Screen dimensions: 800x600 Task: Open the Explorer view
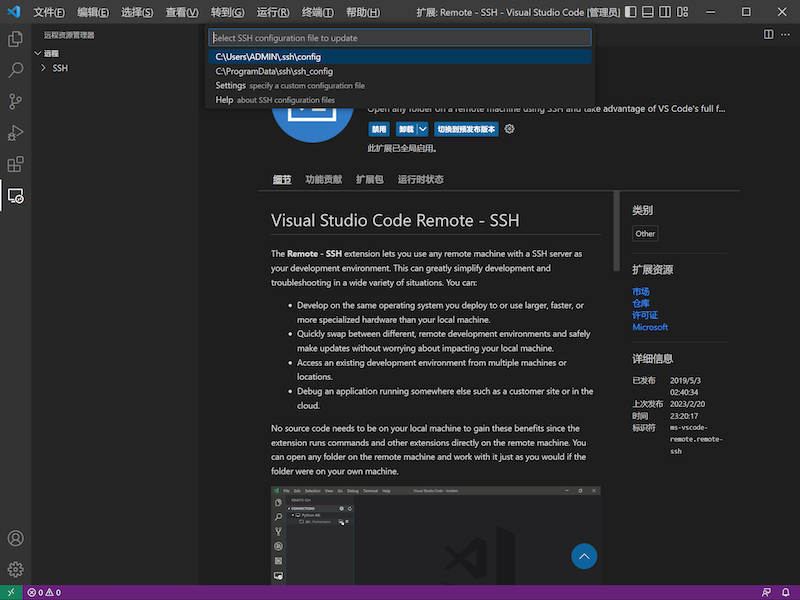tap(15, 39)
